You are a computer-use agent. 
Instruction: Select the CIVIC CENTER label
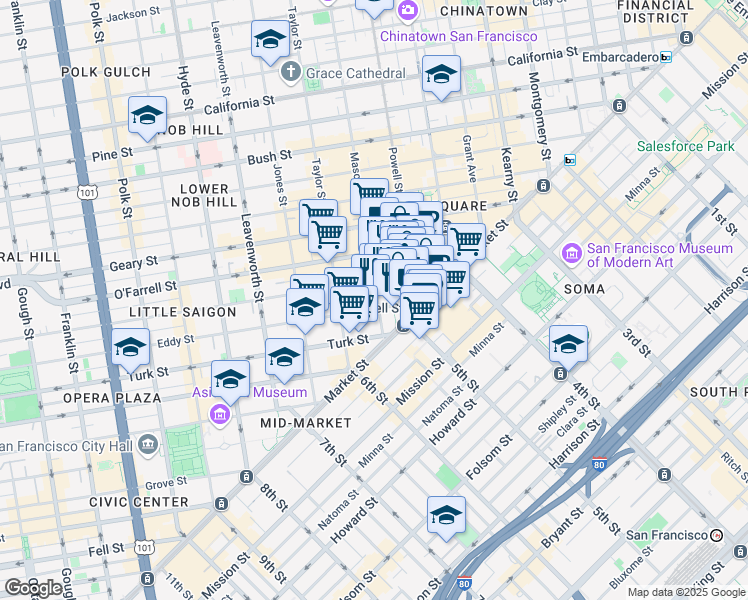coord(139,502)
